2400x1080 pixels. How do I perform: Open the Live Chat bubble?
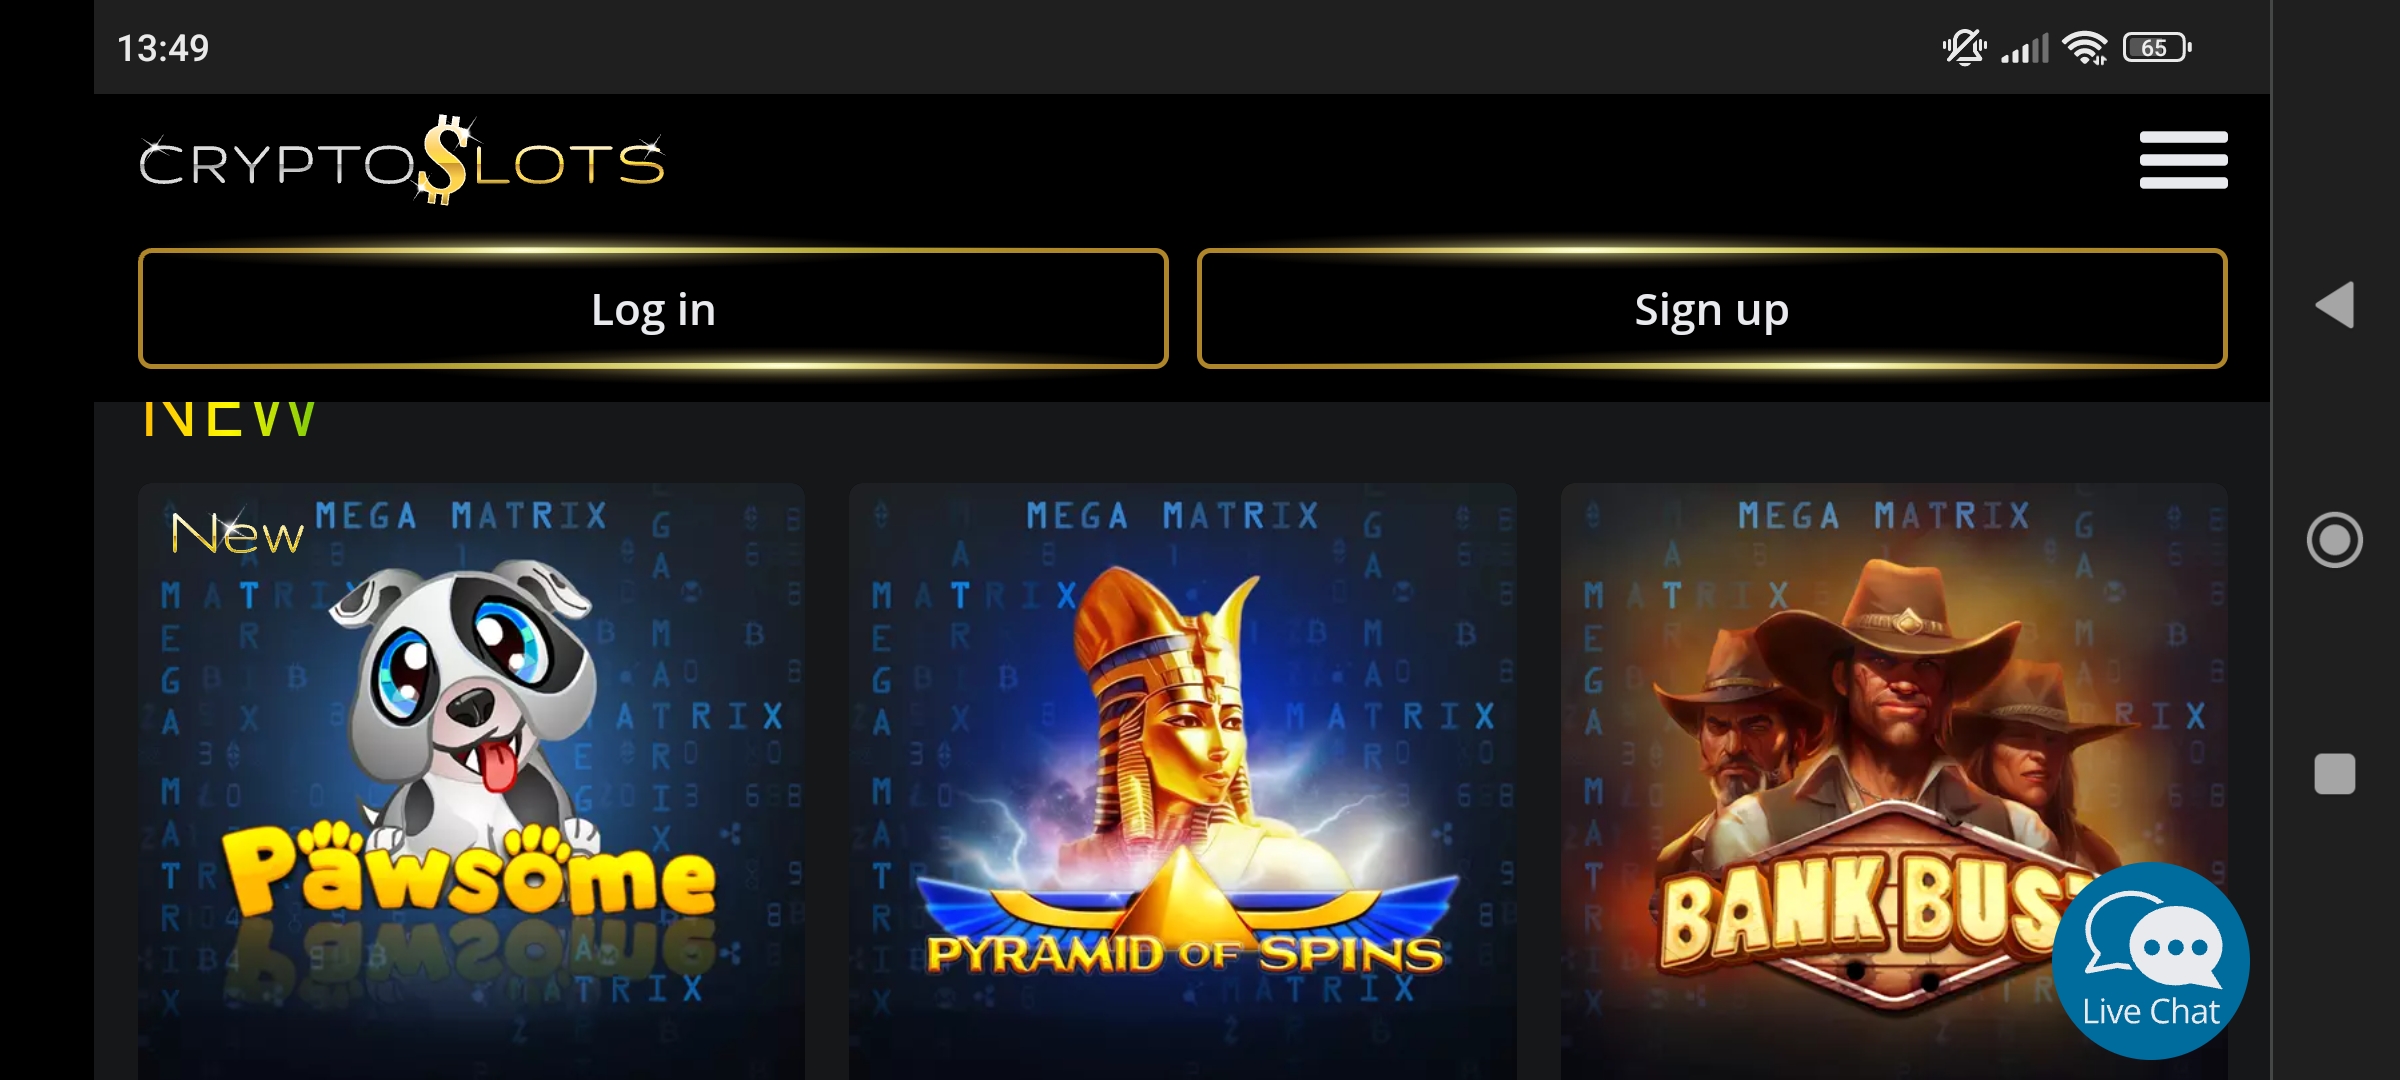click(2150, 960)
